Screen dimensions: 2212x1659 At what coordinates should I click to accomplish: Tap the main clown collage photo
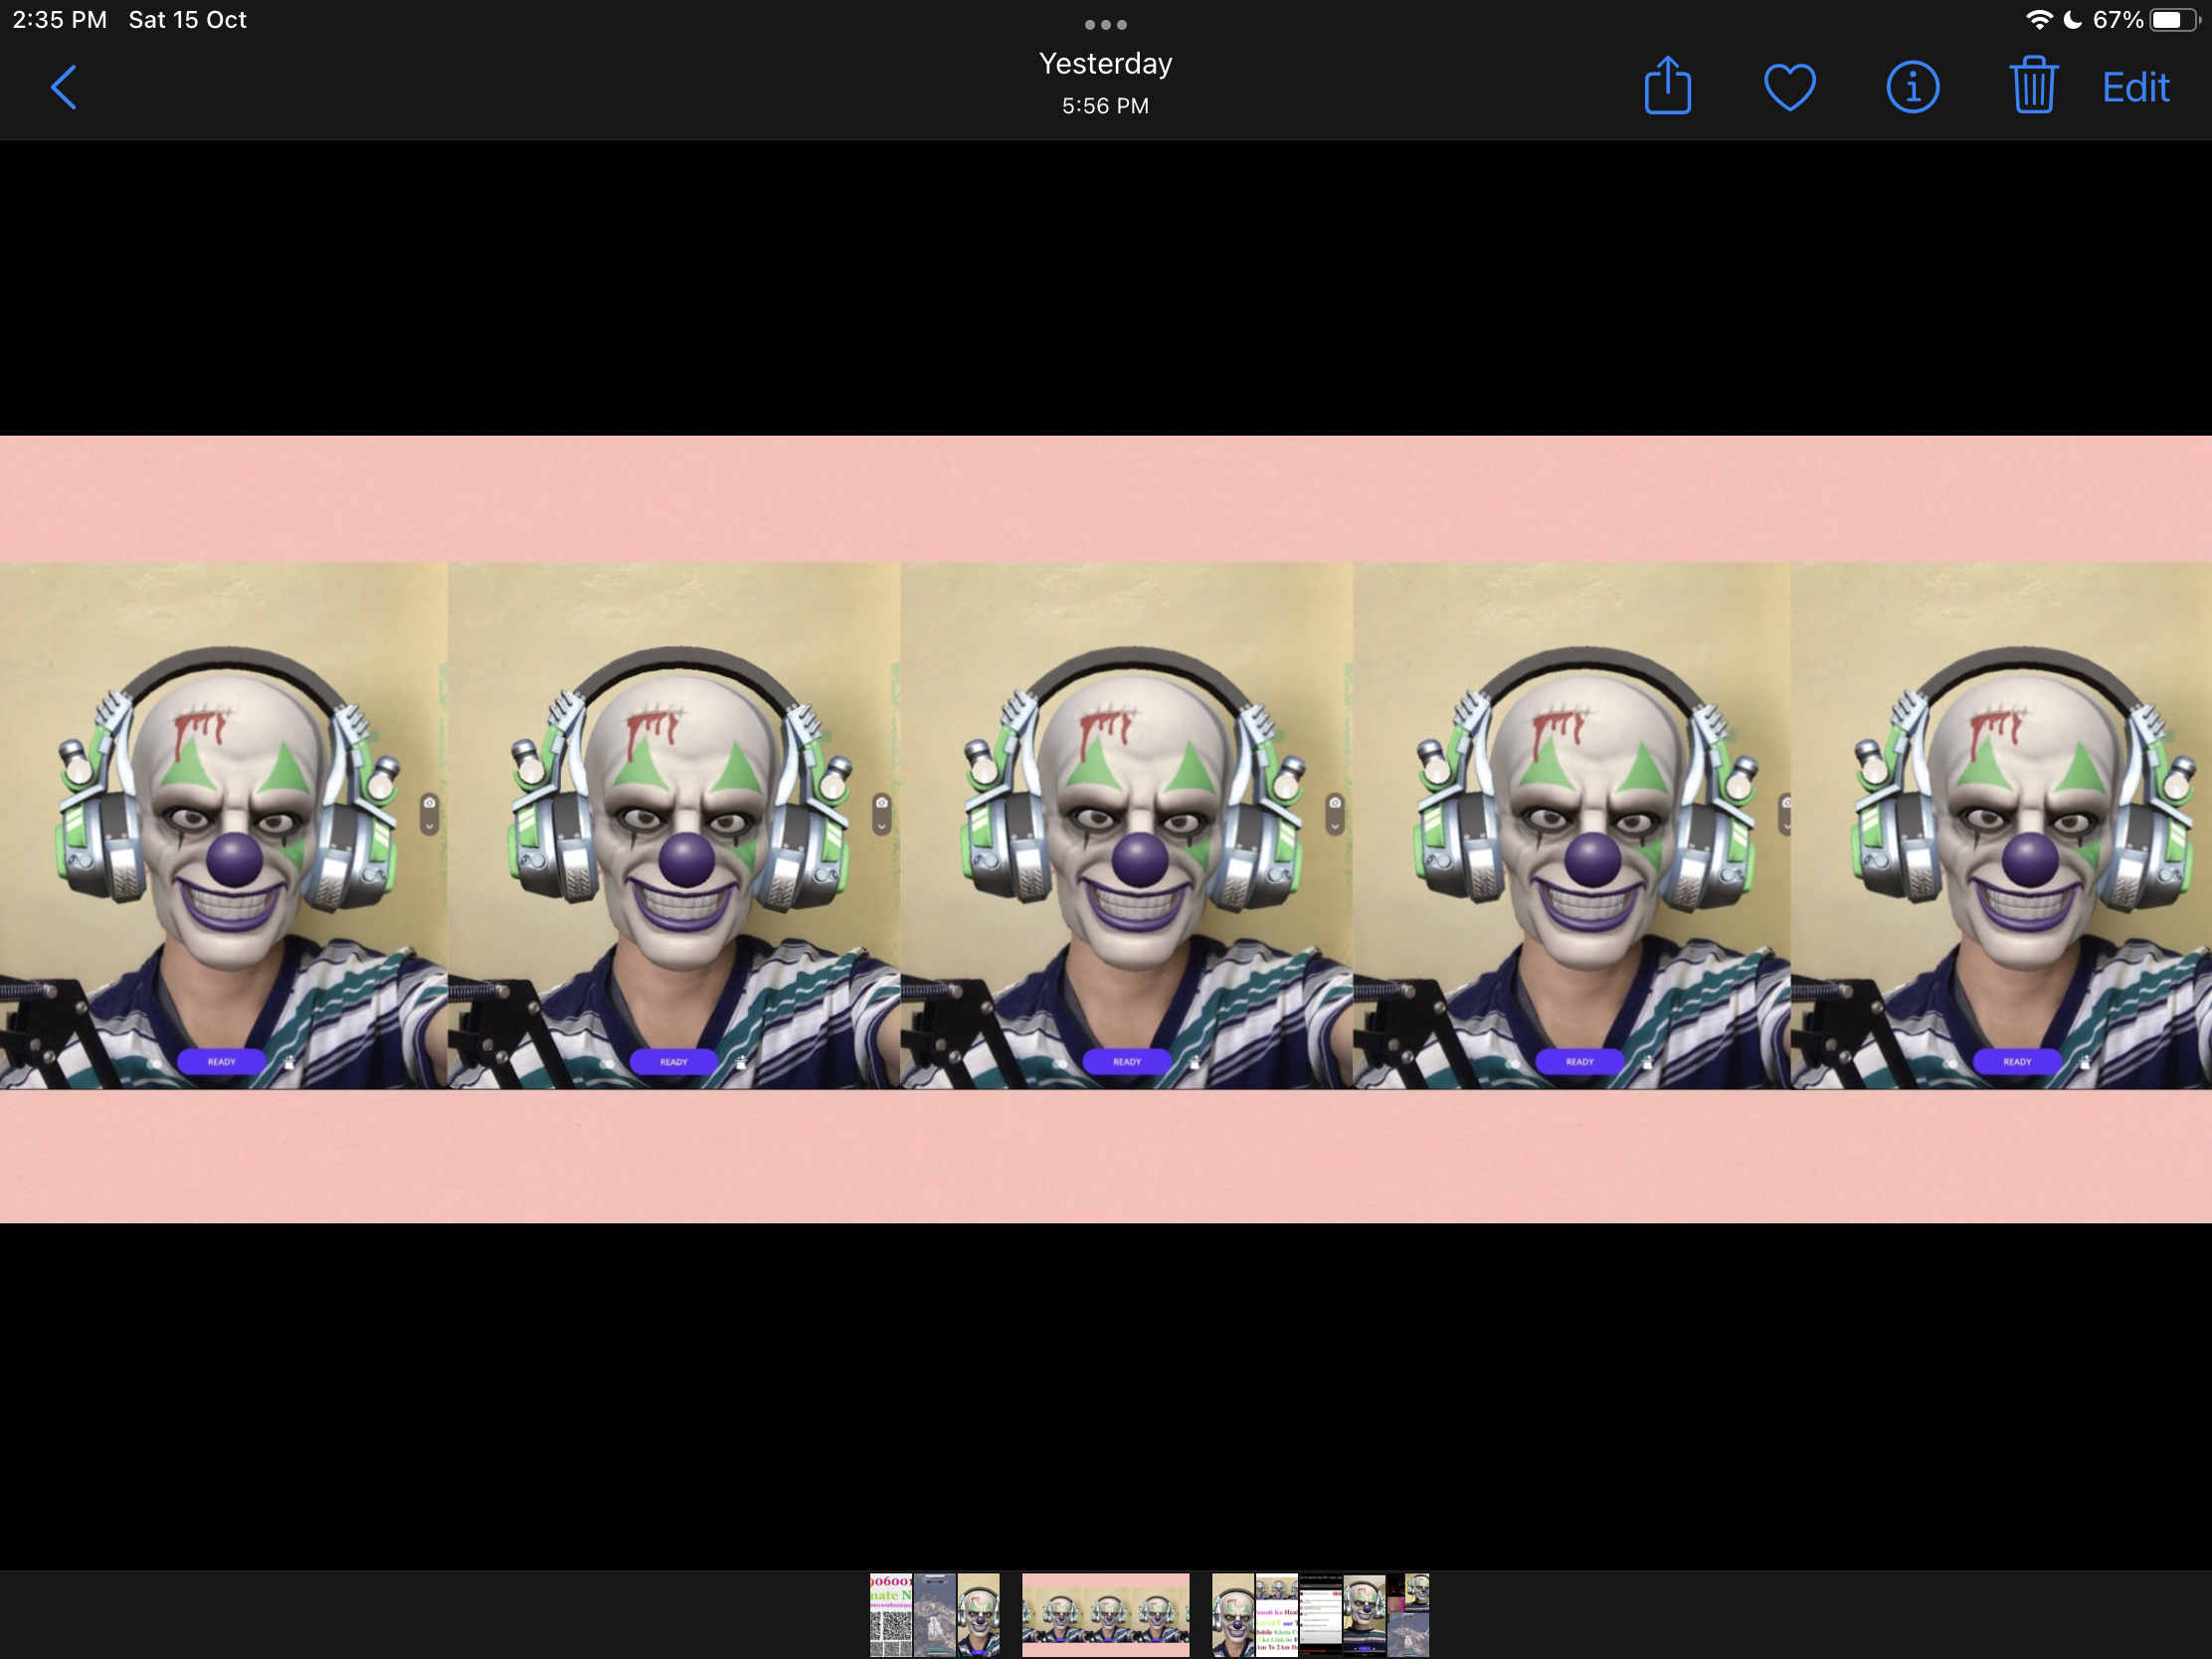[x=1105, y=828]
